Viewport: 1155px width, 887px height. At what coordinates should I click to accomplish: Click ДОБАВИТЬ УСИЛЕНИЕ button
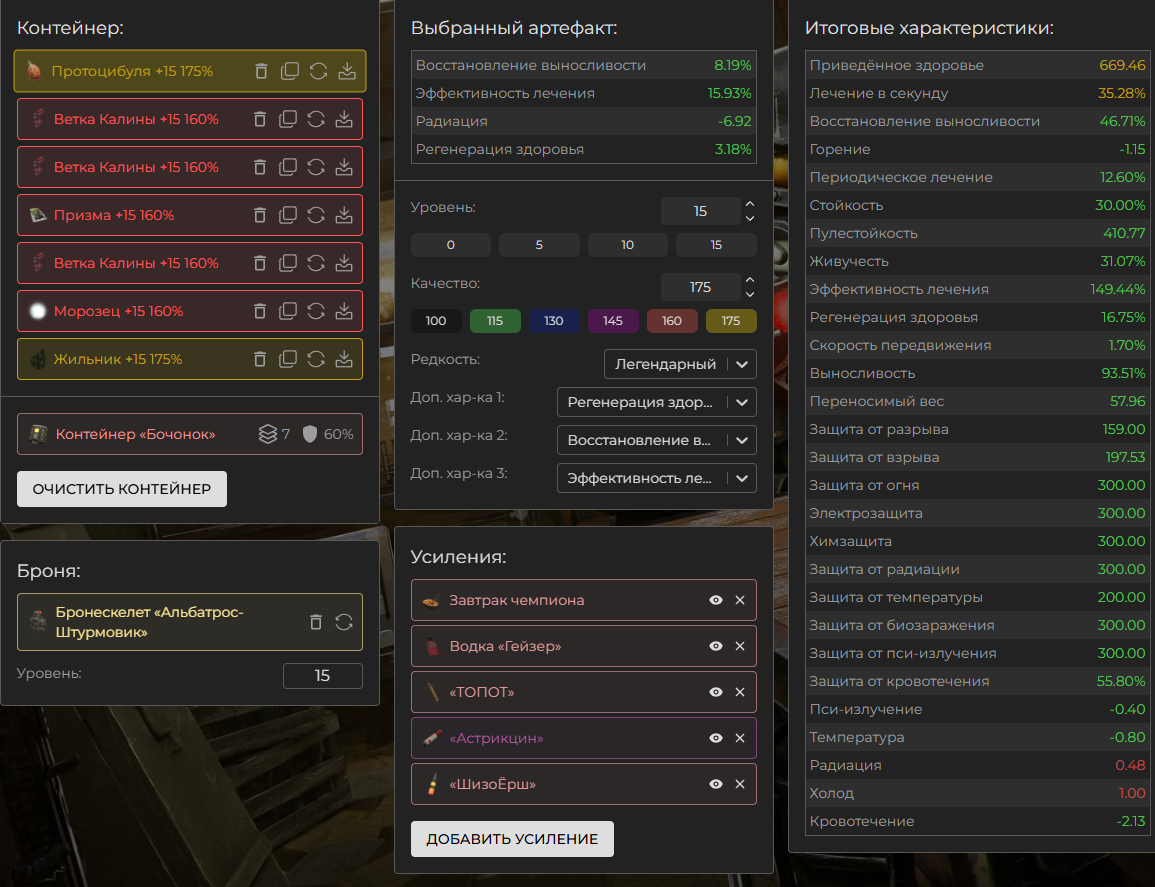[x=512, y=839]
